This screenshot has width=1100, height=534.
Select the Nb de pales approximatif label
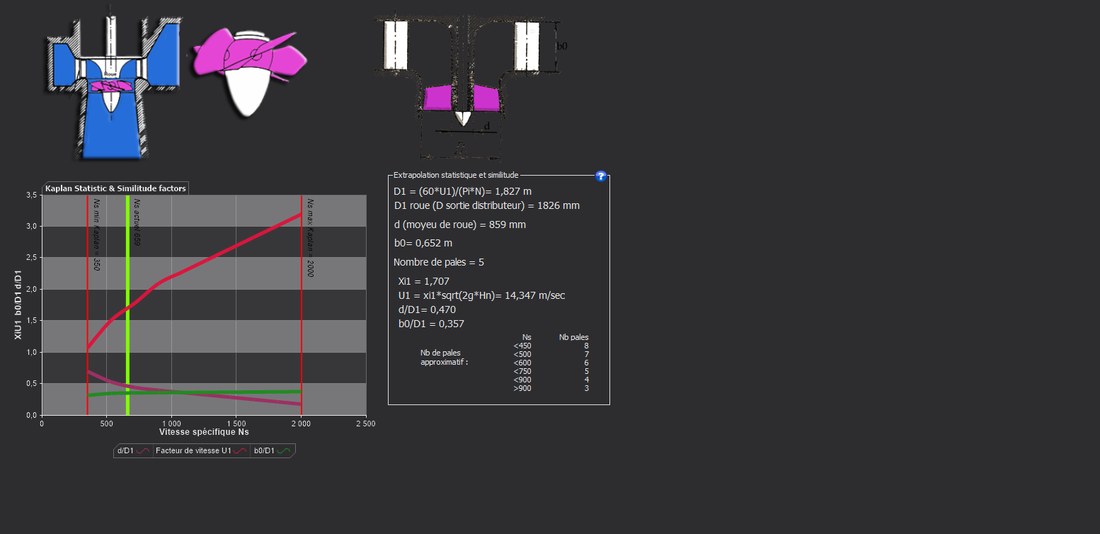point(443,358)
